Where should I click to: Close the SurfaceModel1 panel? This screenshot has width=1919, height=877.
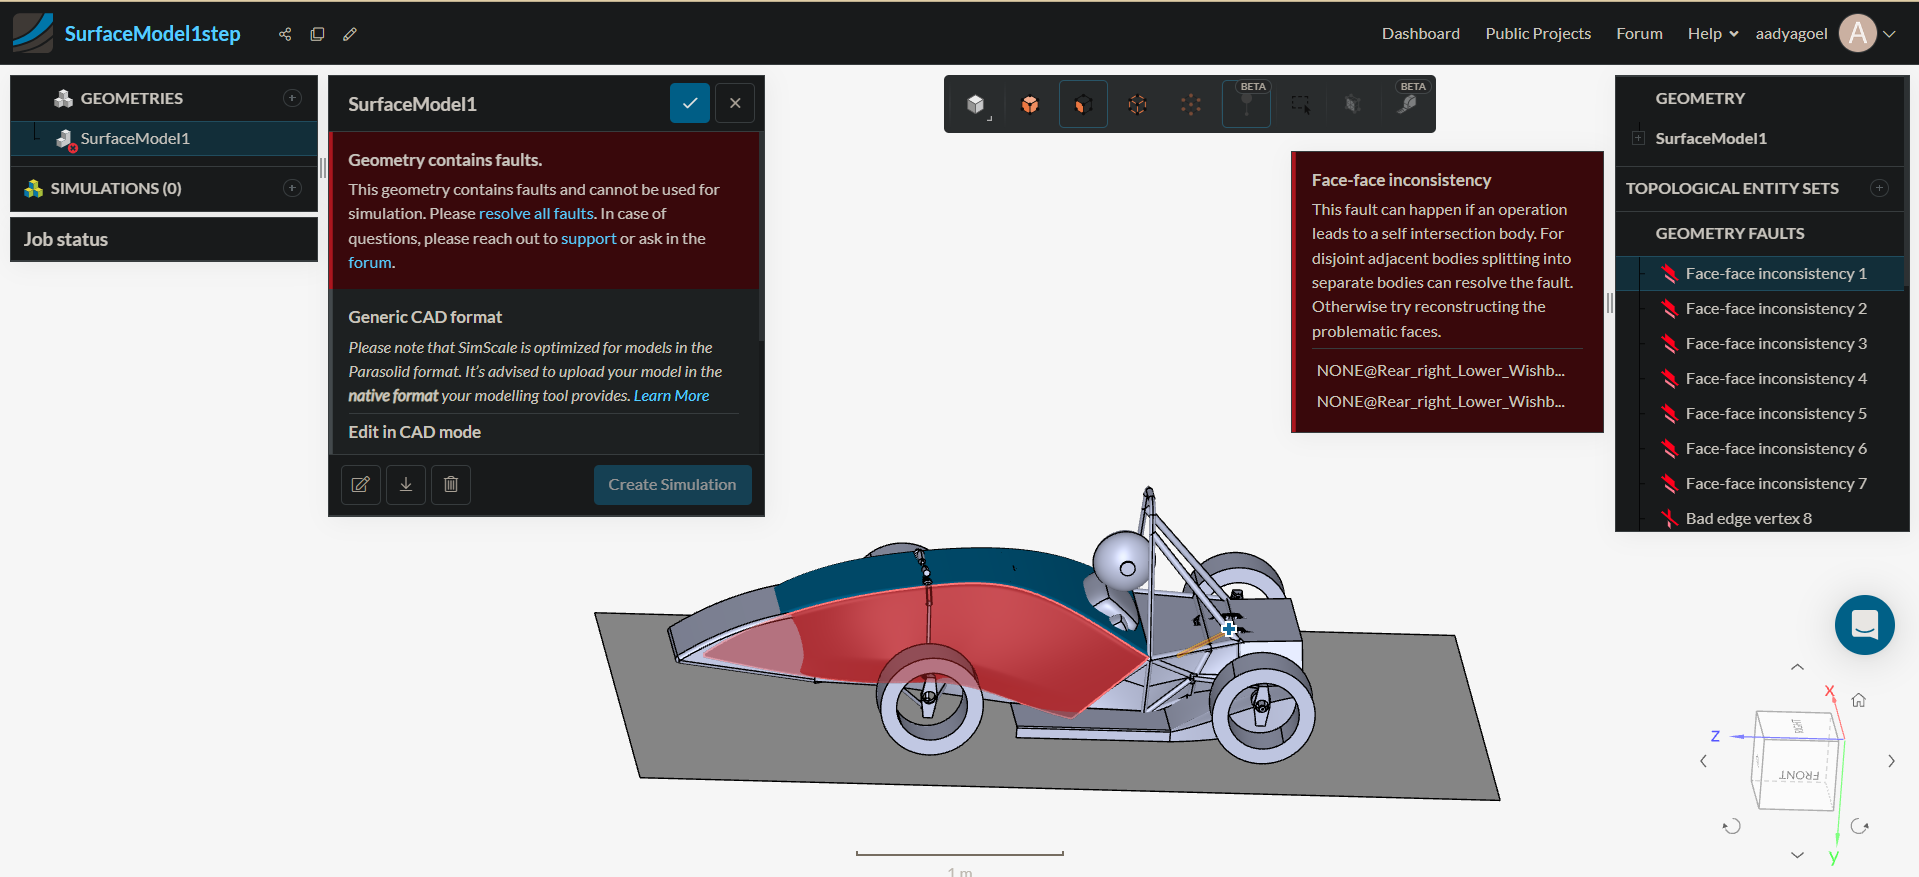tap(735, 103)
